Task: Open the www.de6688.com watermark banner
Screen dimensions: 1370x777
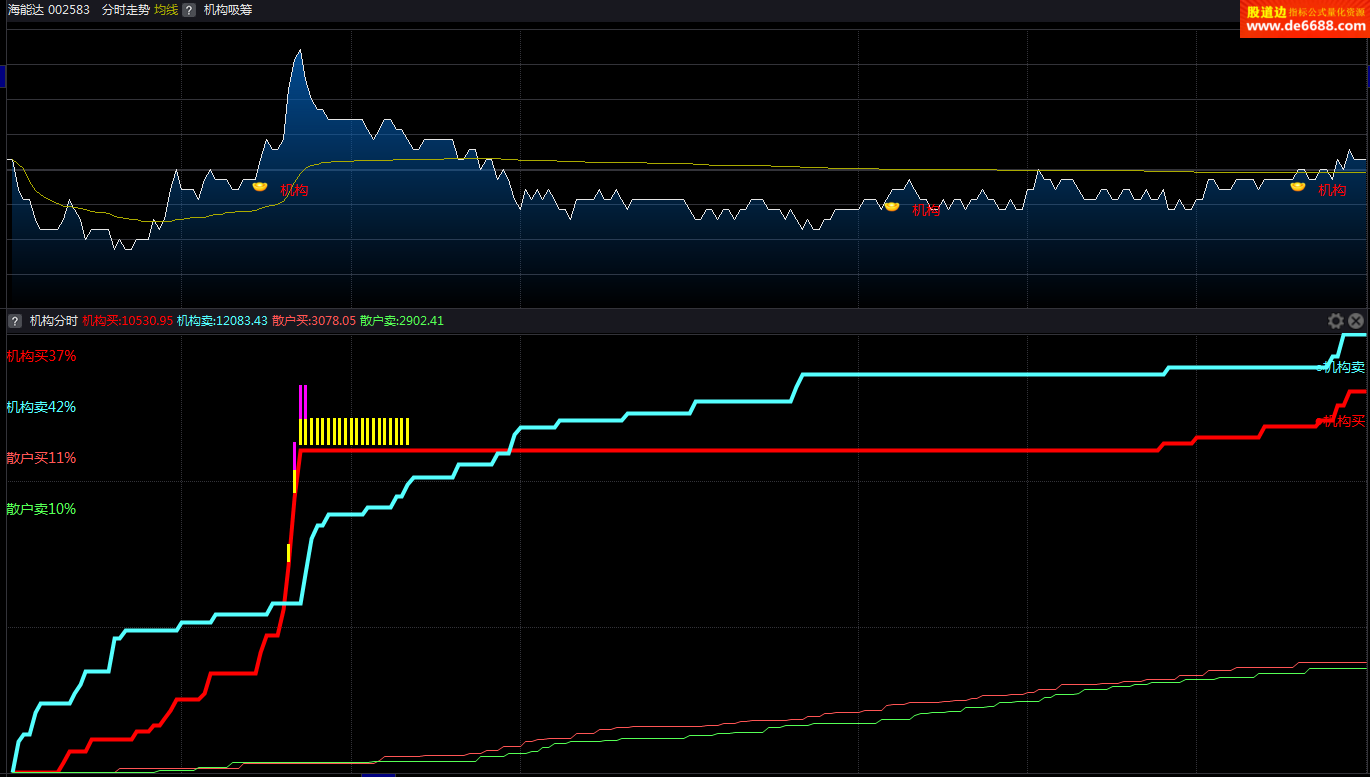Action: (x=1304, y=19)
